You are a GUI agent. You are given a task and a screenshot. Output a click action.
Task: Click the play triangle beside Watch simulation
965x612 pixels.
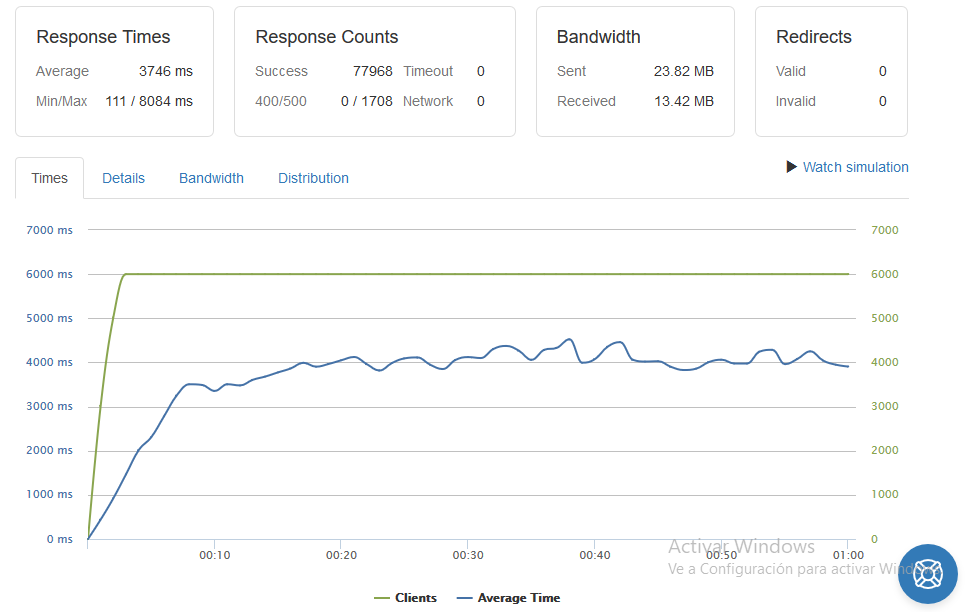point(791,167)
